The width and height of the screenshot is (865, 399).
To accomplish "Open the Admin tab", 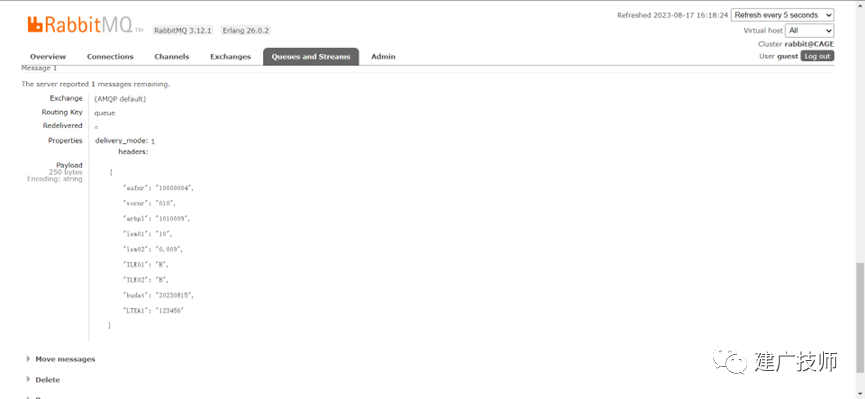I will click(x=383, y=56).
